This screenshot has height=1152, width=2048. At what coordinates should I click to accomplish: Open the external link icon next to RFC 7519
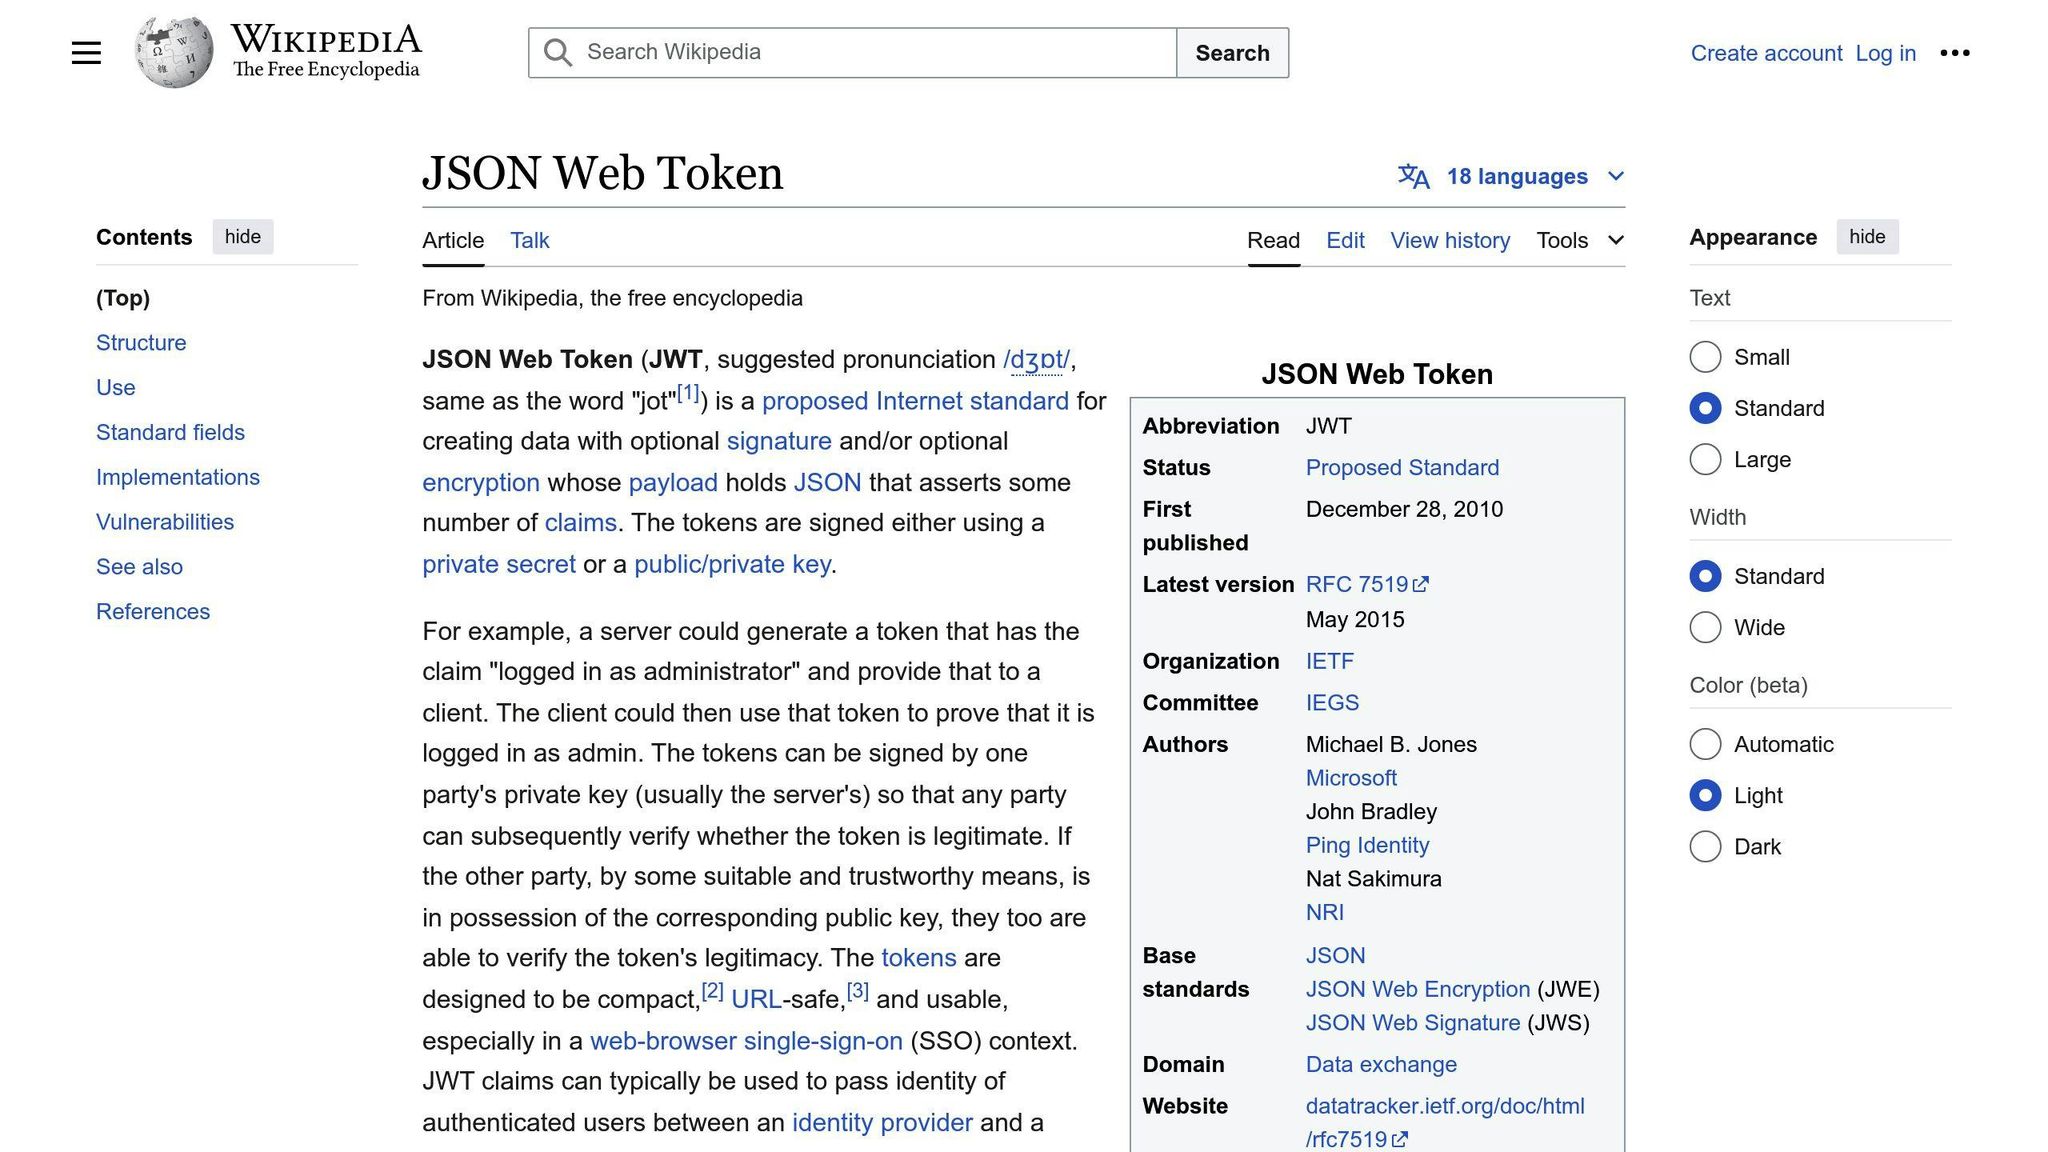tap(1422, 583)
